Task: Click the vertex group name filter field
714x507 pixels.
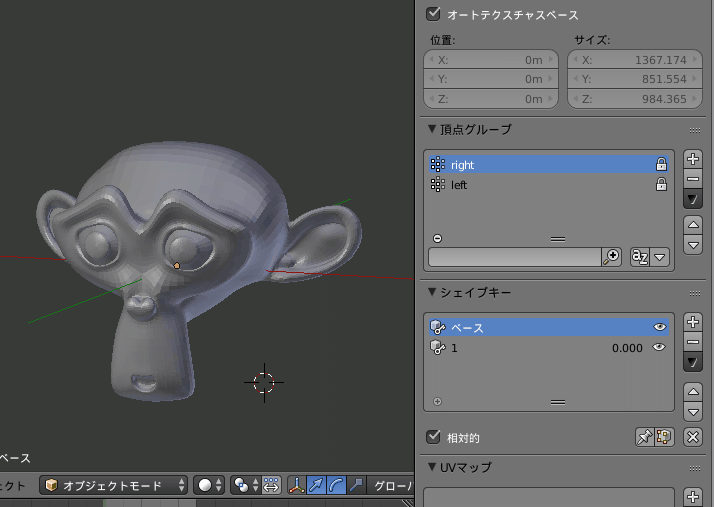Action: (x=515, y=257)
